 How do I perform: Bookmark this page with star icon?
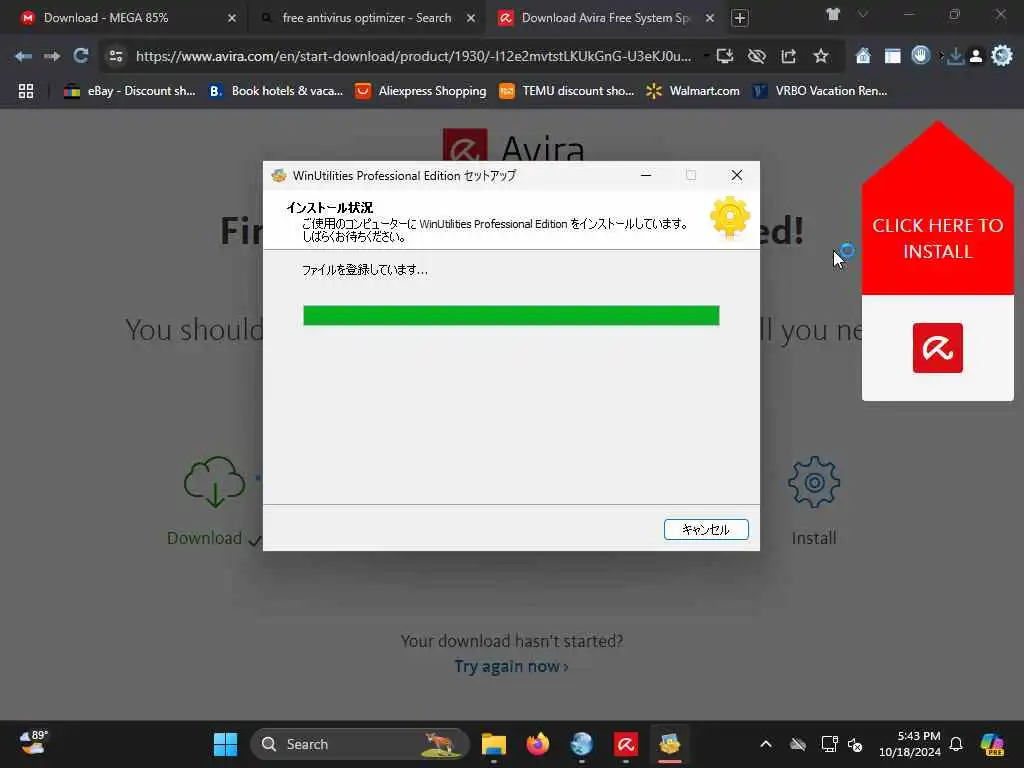coord(821,57)
